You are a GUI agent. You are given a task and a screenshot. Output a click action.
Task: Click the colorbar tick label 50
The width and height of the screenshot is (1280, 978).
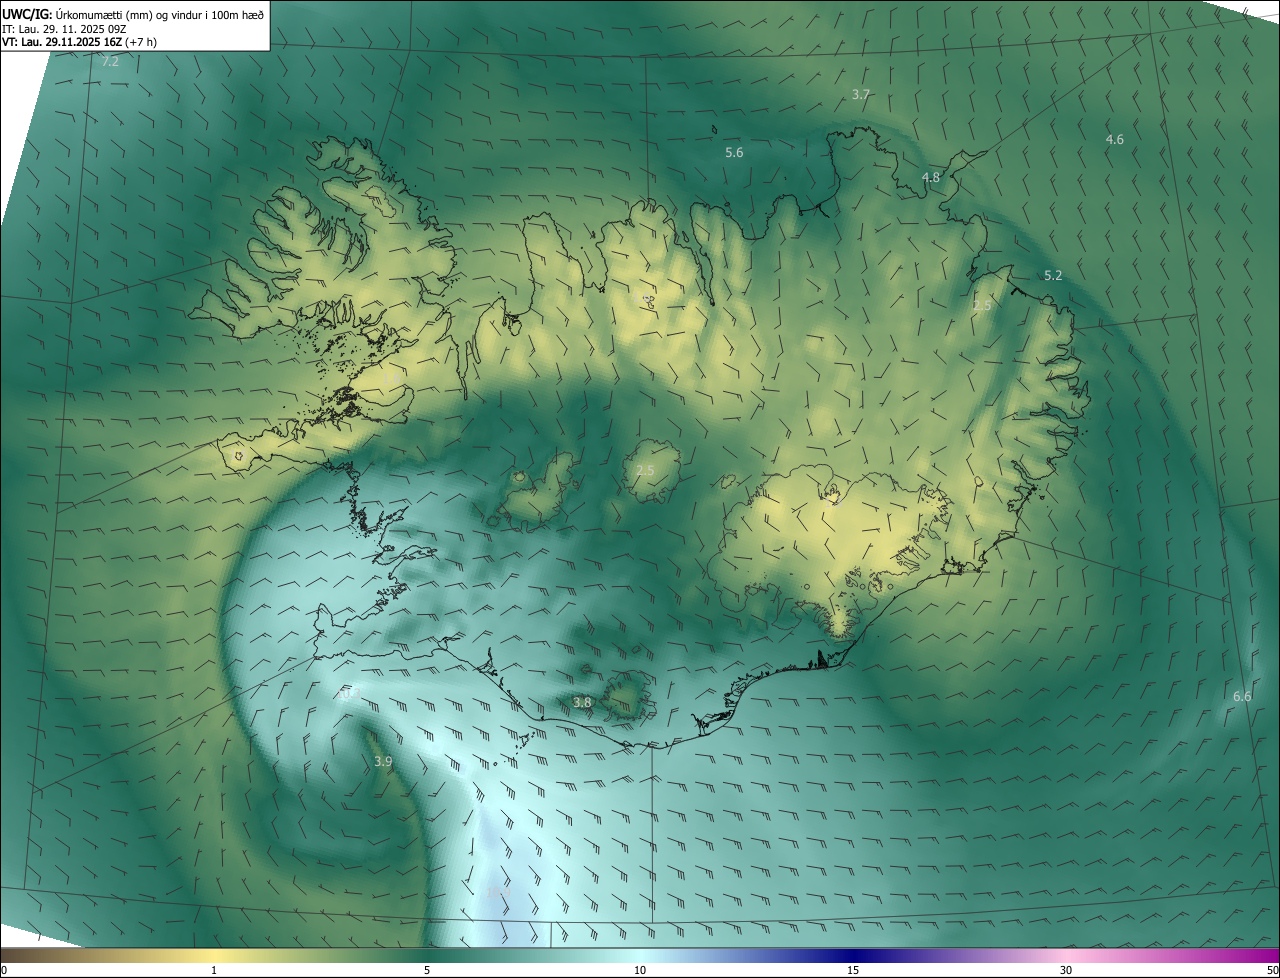pos(1272,970)
